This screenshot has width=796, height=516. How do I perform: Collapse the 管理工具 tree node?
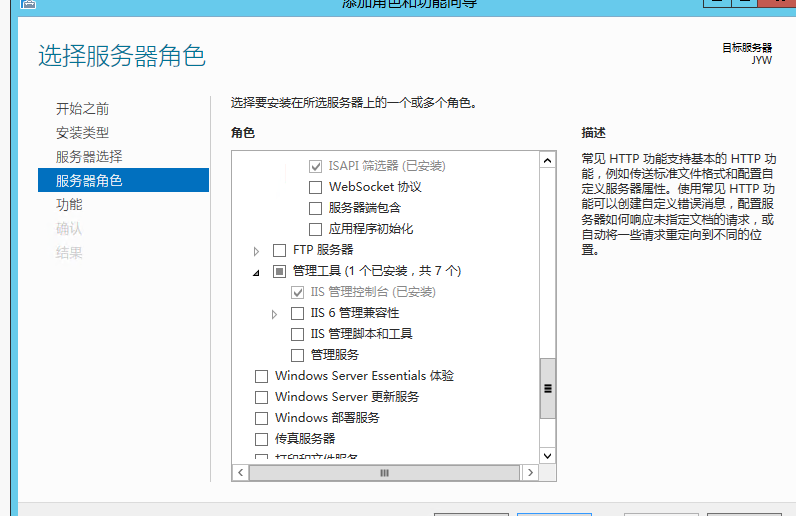(256, 272)
